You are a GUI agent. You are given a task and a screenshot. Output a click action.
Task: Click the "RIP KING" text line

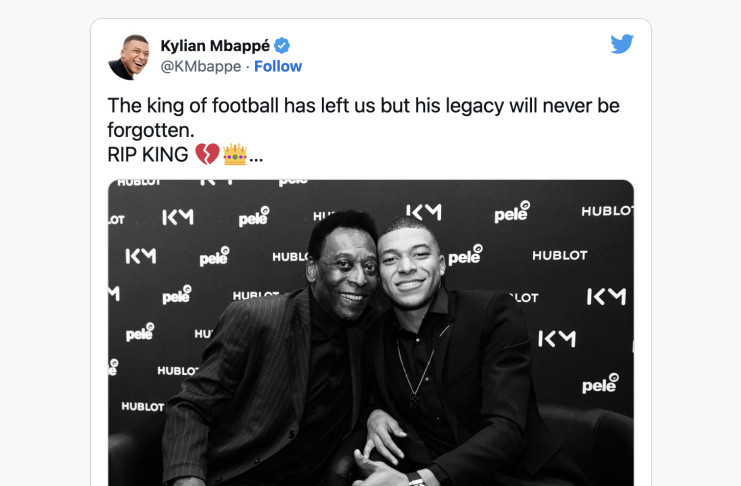pos(148,155)
